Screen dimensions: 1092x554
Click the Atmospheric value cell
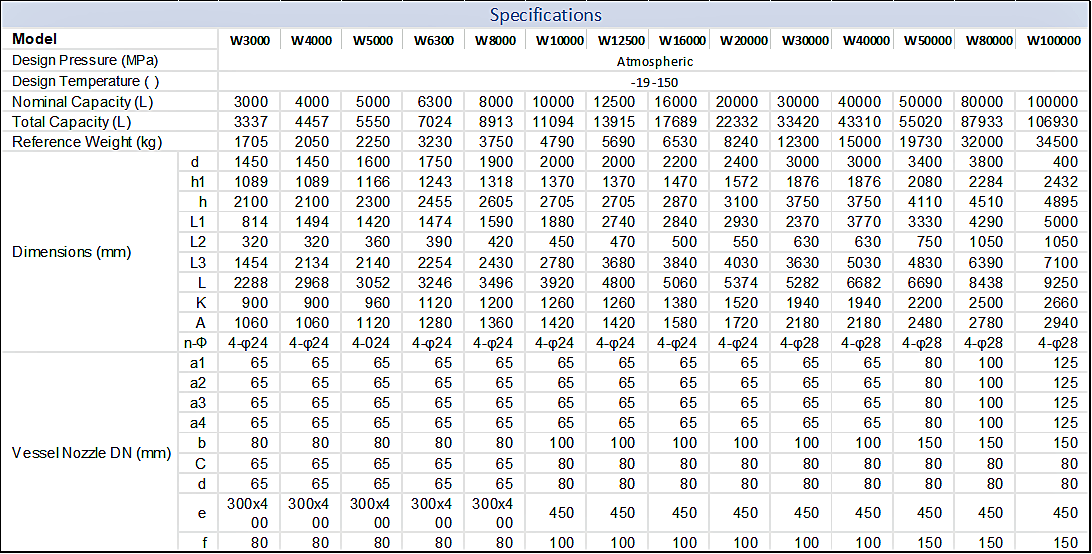coord(655,61)
